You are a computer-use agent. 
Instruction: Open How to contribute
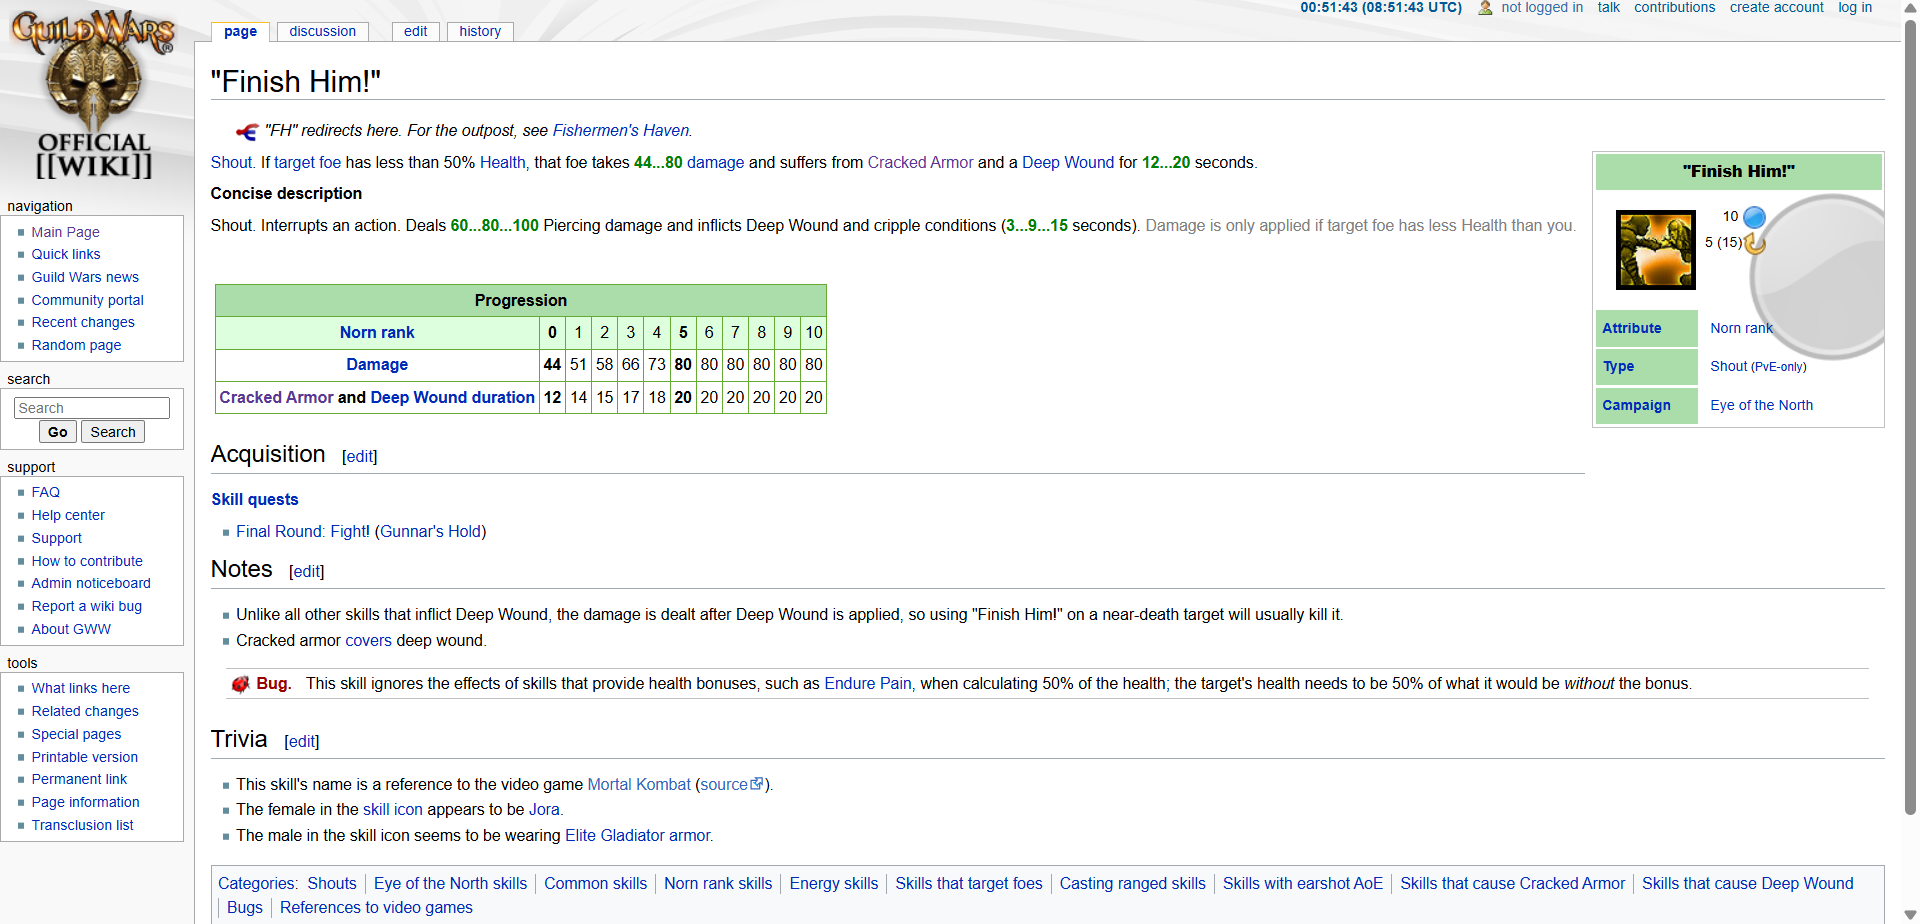pos(87,561)
